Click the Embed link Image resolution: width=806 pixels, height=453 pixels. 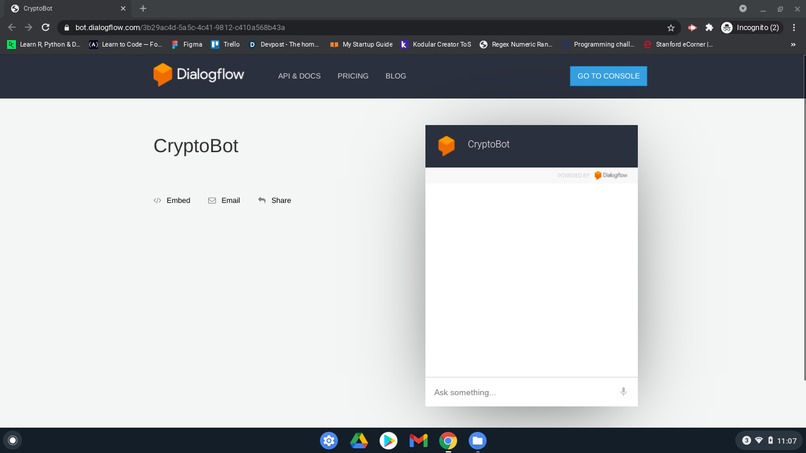tap(172, 200)
